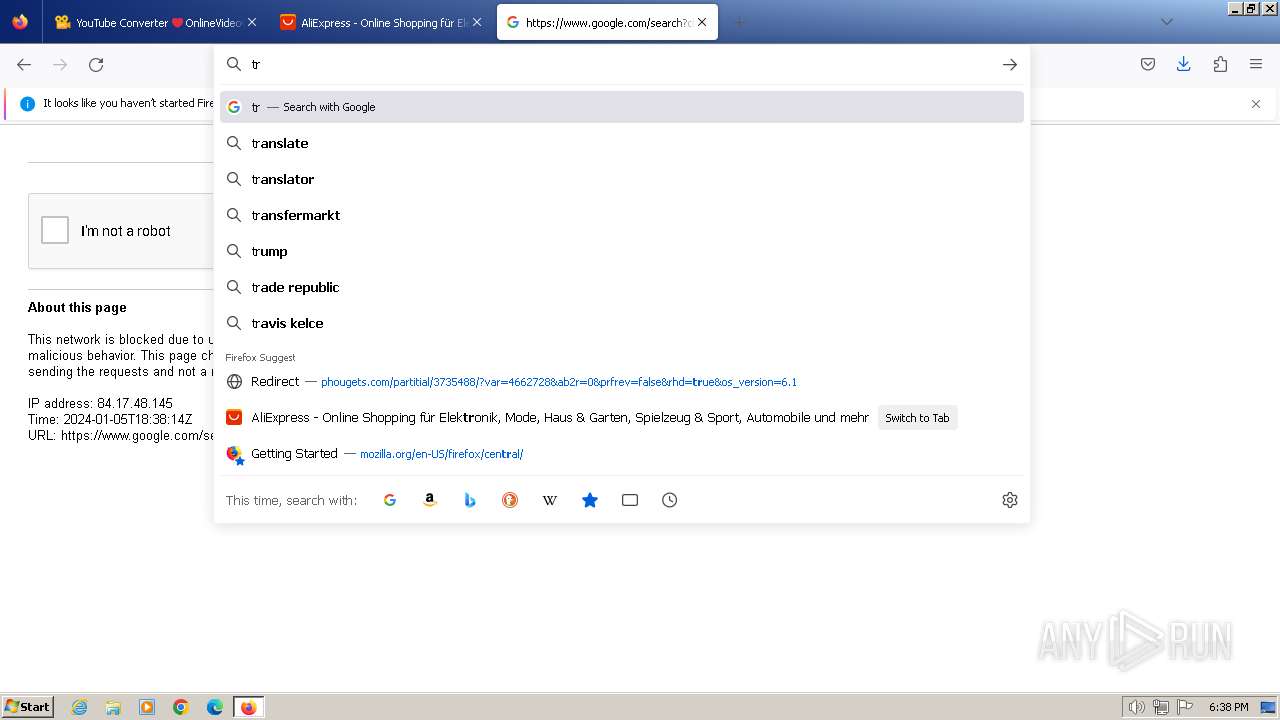Click the Switch to Tab button
The width and height of the screenshot is (1280, 720).
917,418
